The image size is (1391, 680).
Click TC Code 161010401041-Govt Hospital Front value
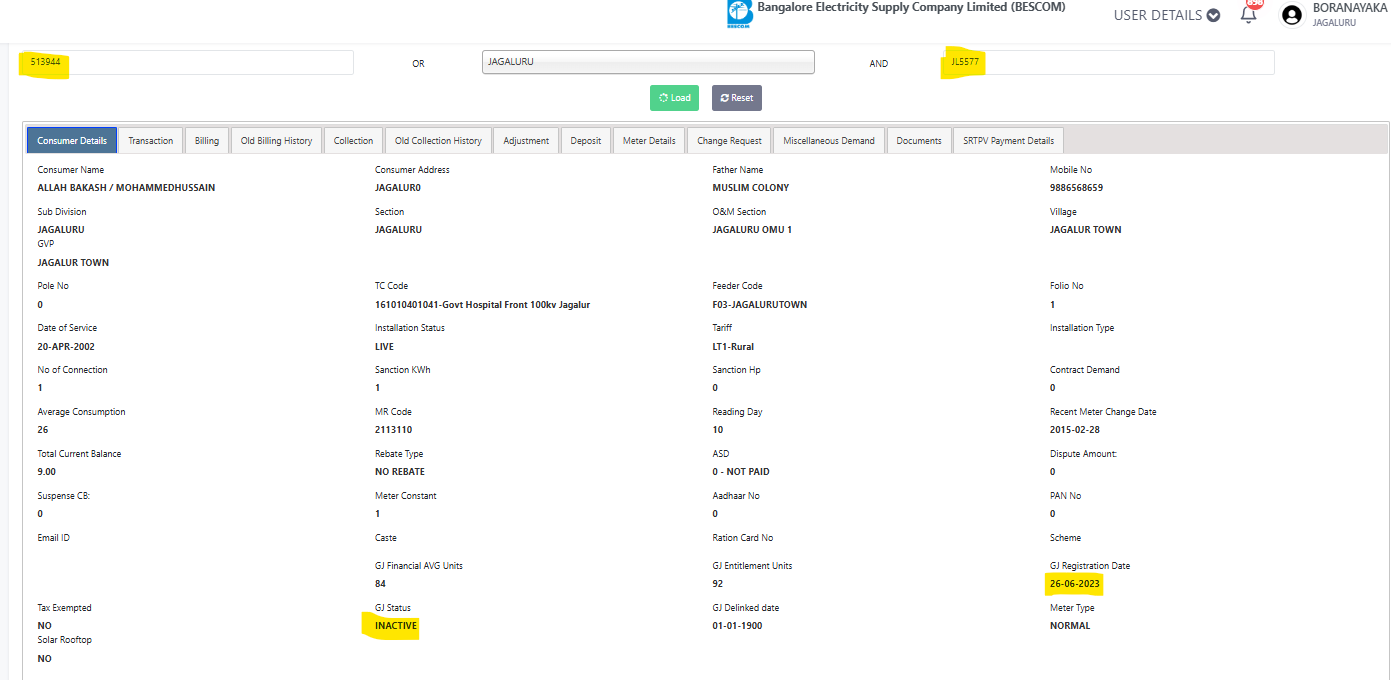click(x=482, y=305)
